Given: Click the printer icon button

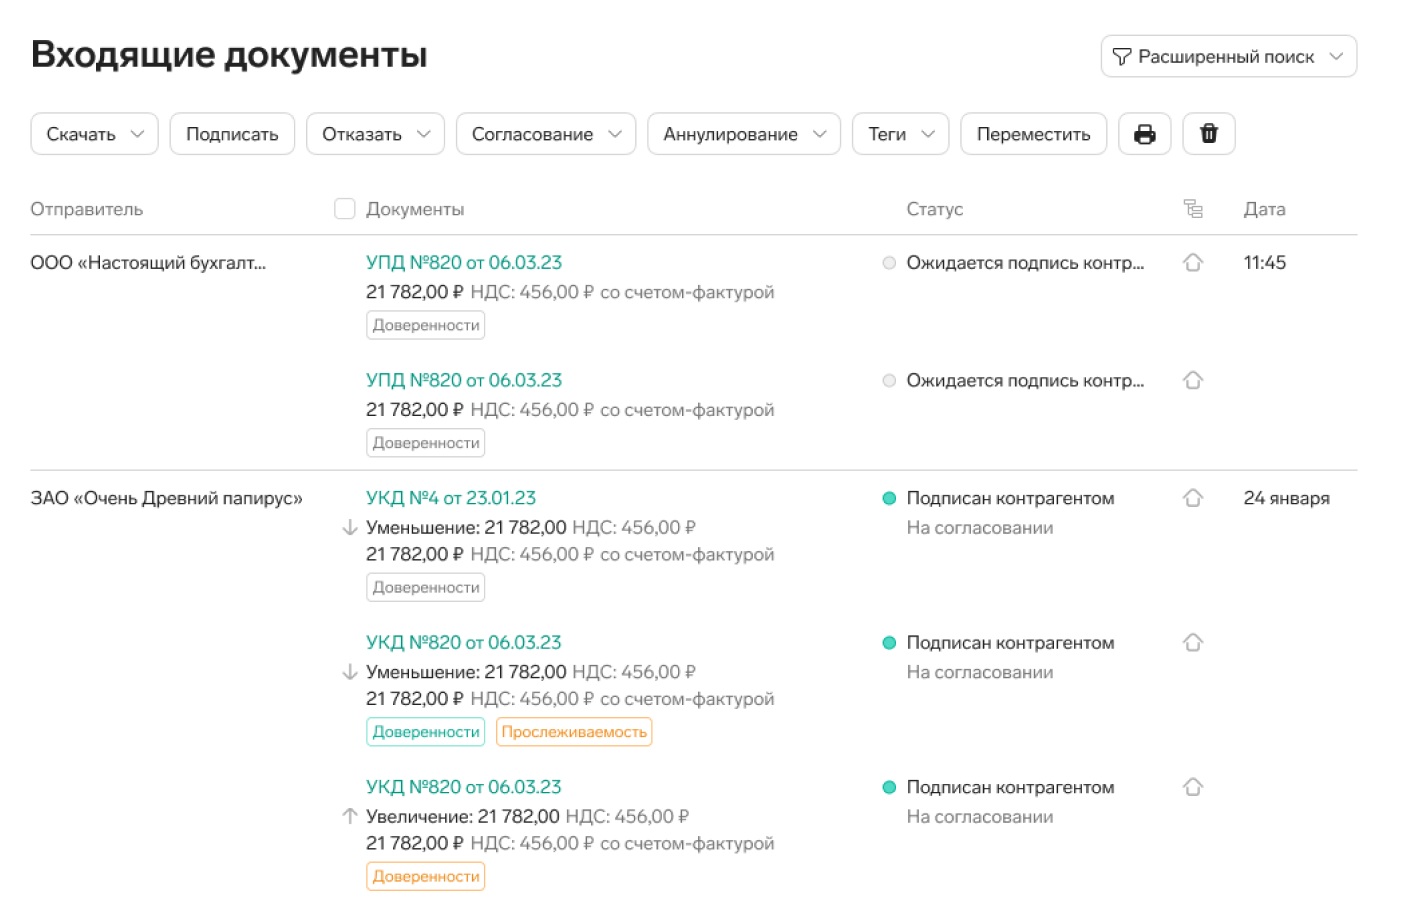Looking at the screenshot, I should (x=1144, y=134).
